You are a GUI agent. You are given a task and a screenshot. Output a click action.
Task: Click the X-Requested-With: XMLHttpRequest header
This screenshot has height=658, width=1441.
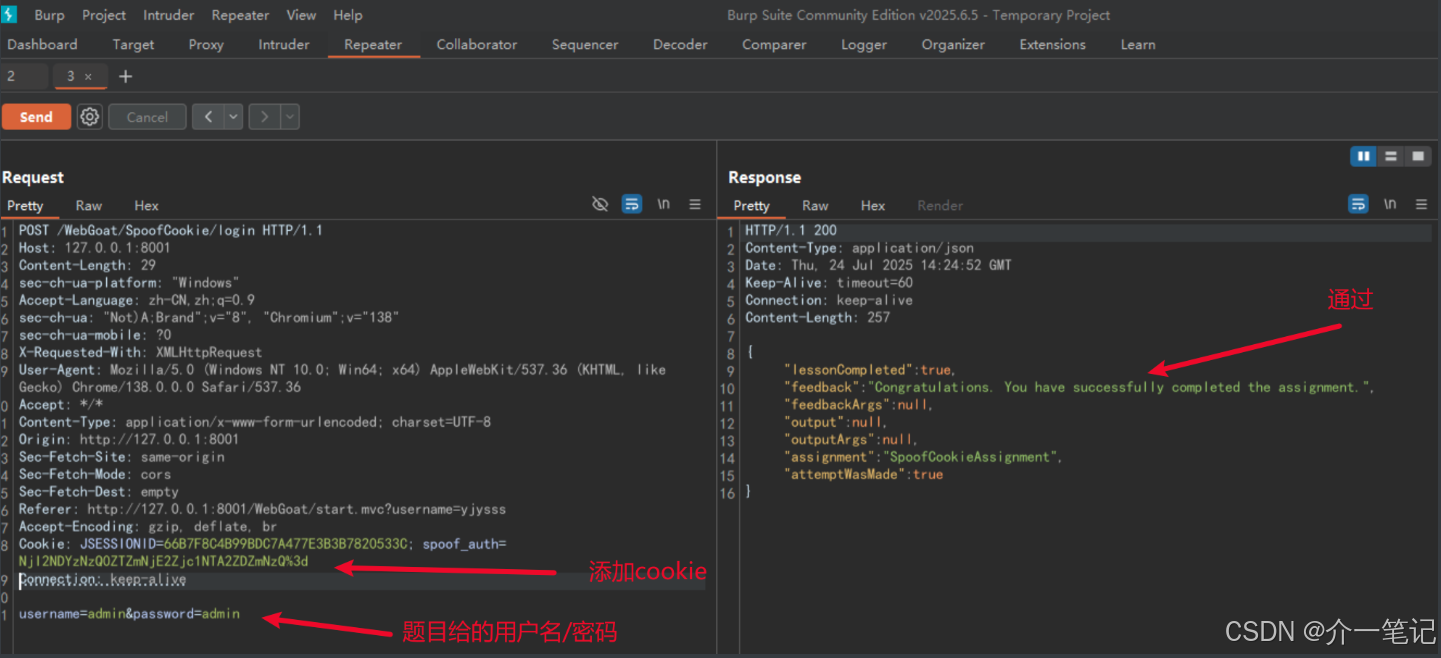(x=140, y=352)
